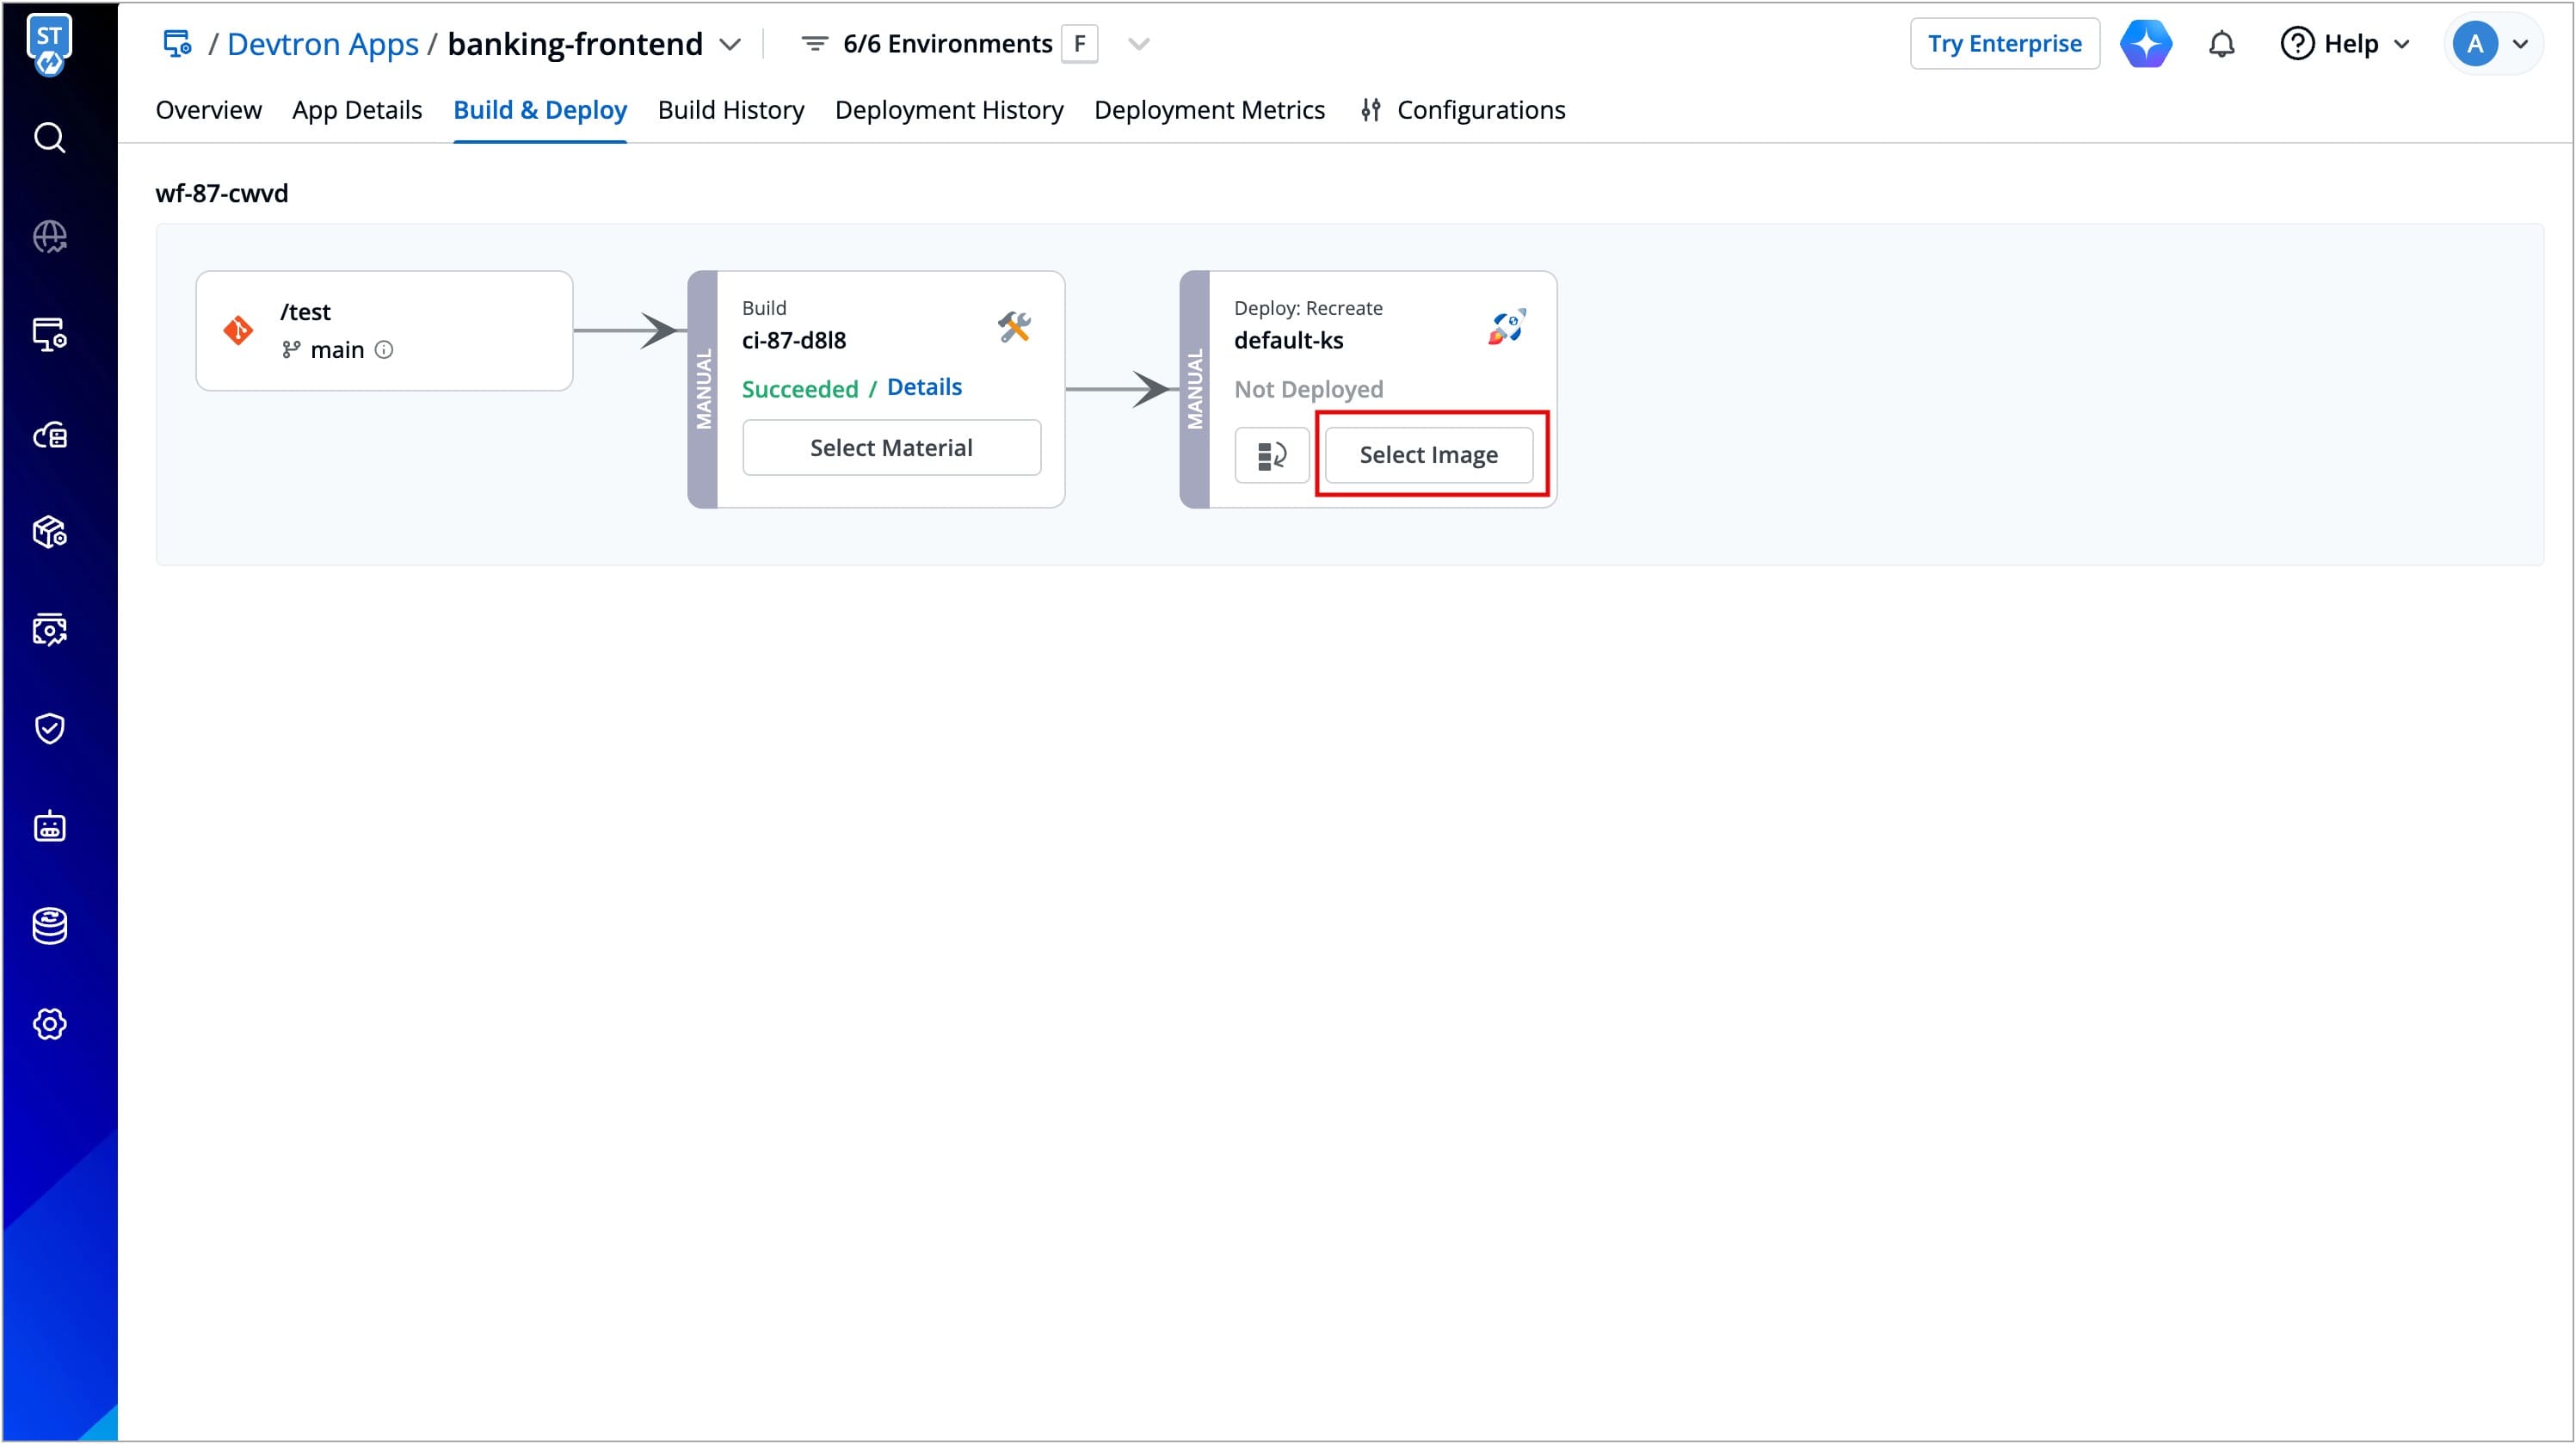Image resolution: width=2576 pixels, height=1444 pixels.
Task: Click the Resource Browser database icon in the sidebar
Action: coord(49,926)
